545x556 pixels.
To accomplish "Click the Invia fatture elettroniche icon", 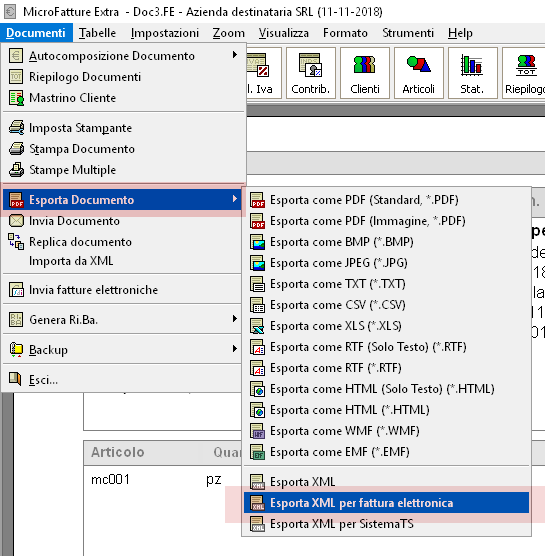I will coord(16,290).
